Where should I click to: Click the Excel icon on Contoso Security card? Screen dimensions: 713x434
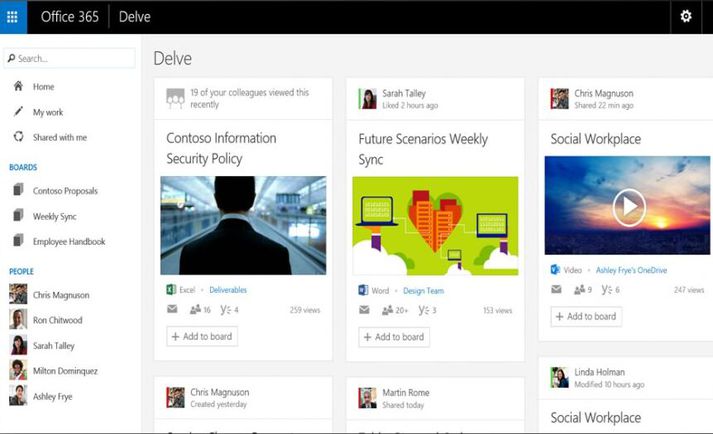click(171, 289)
